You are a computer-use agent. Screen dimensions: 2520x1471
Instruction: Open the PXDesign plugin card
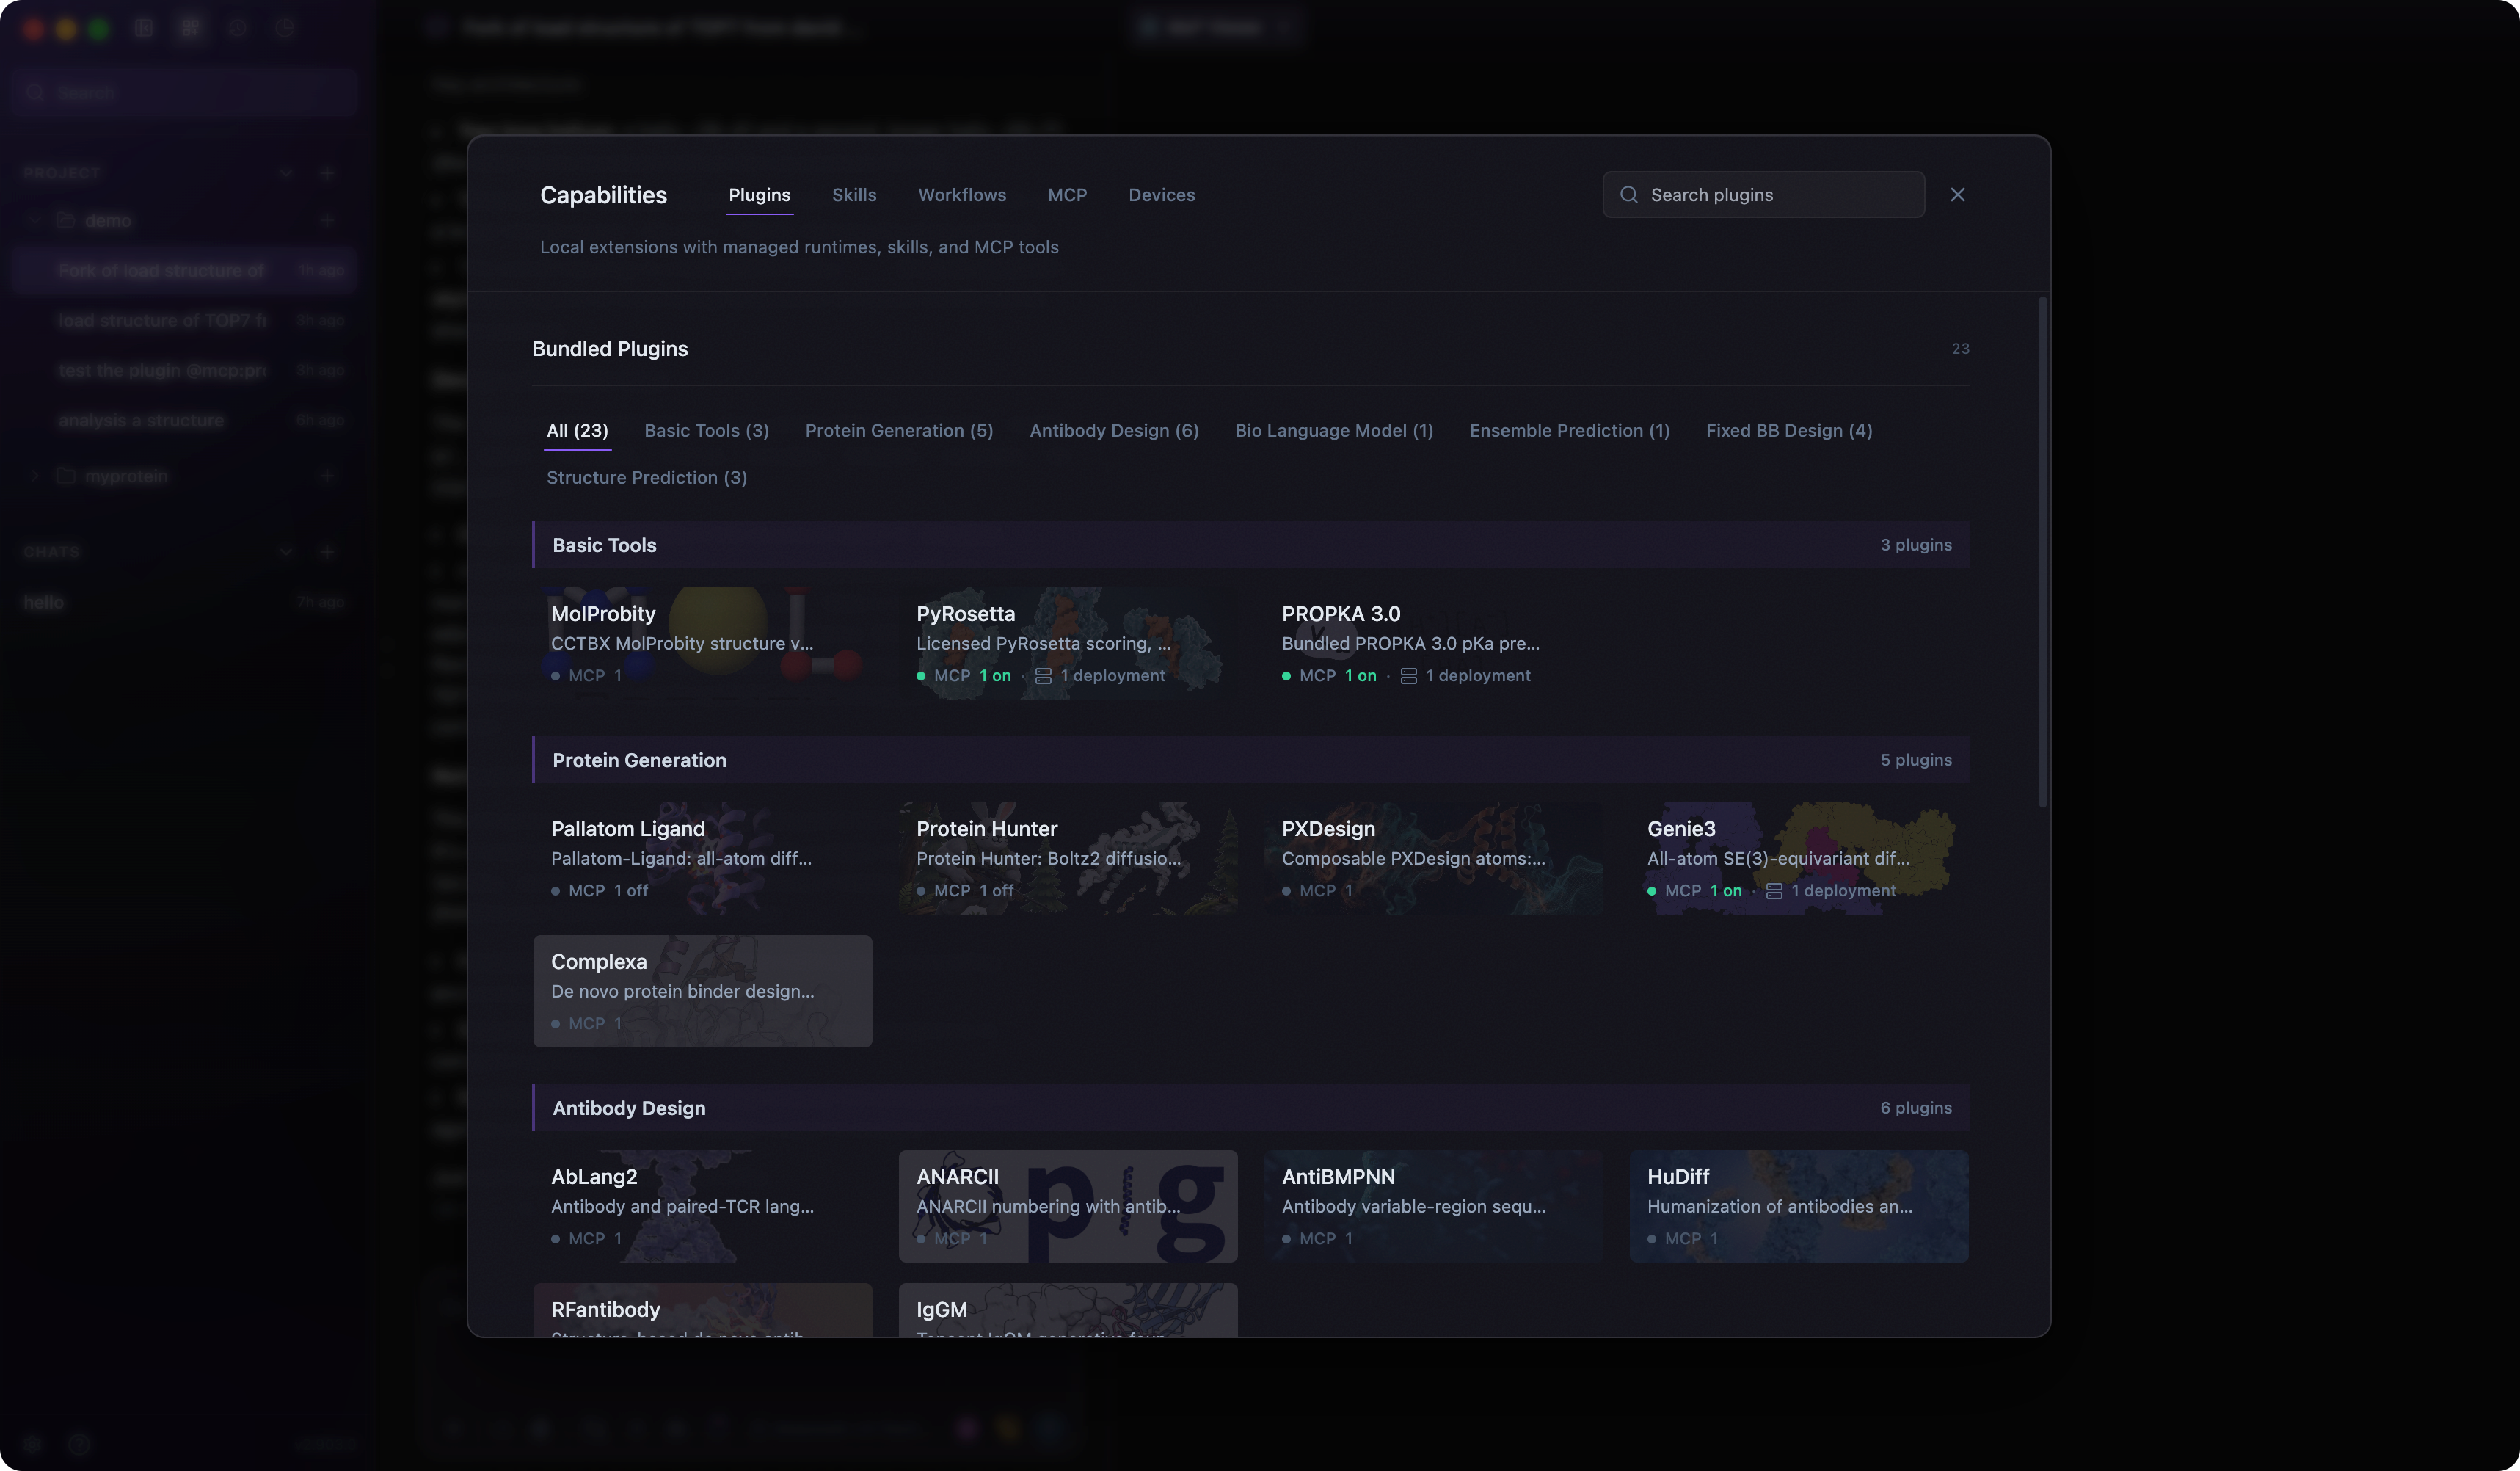pyautogui.click(x=1433, y=858)
